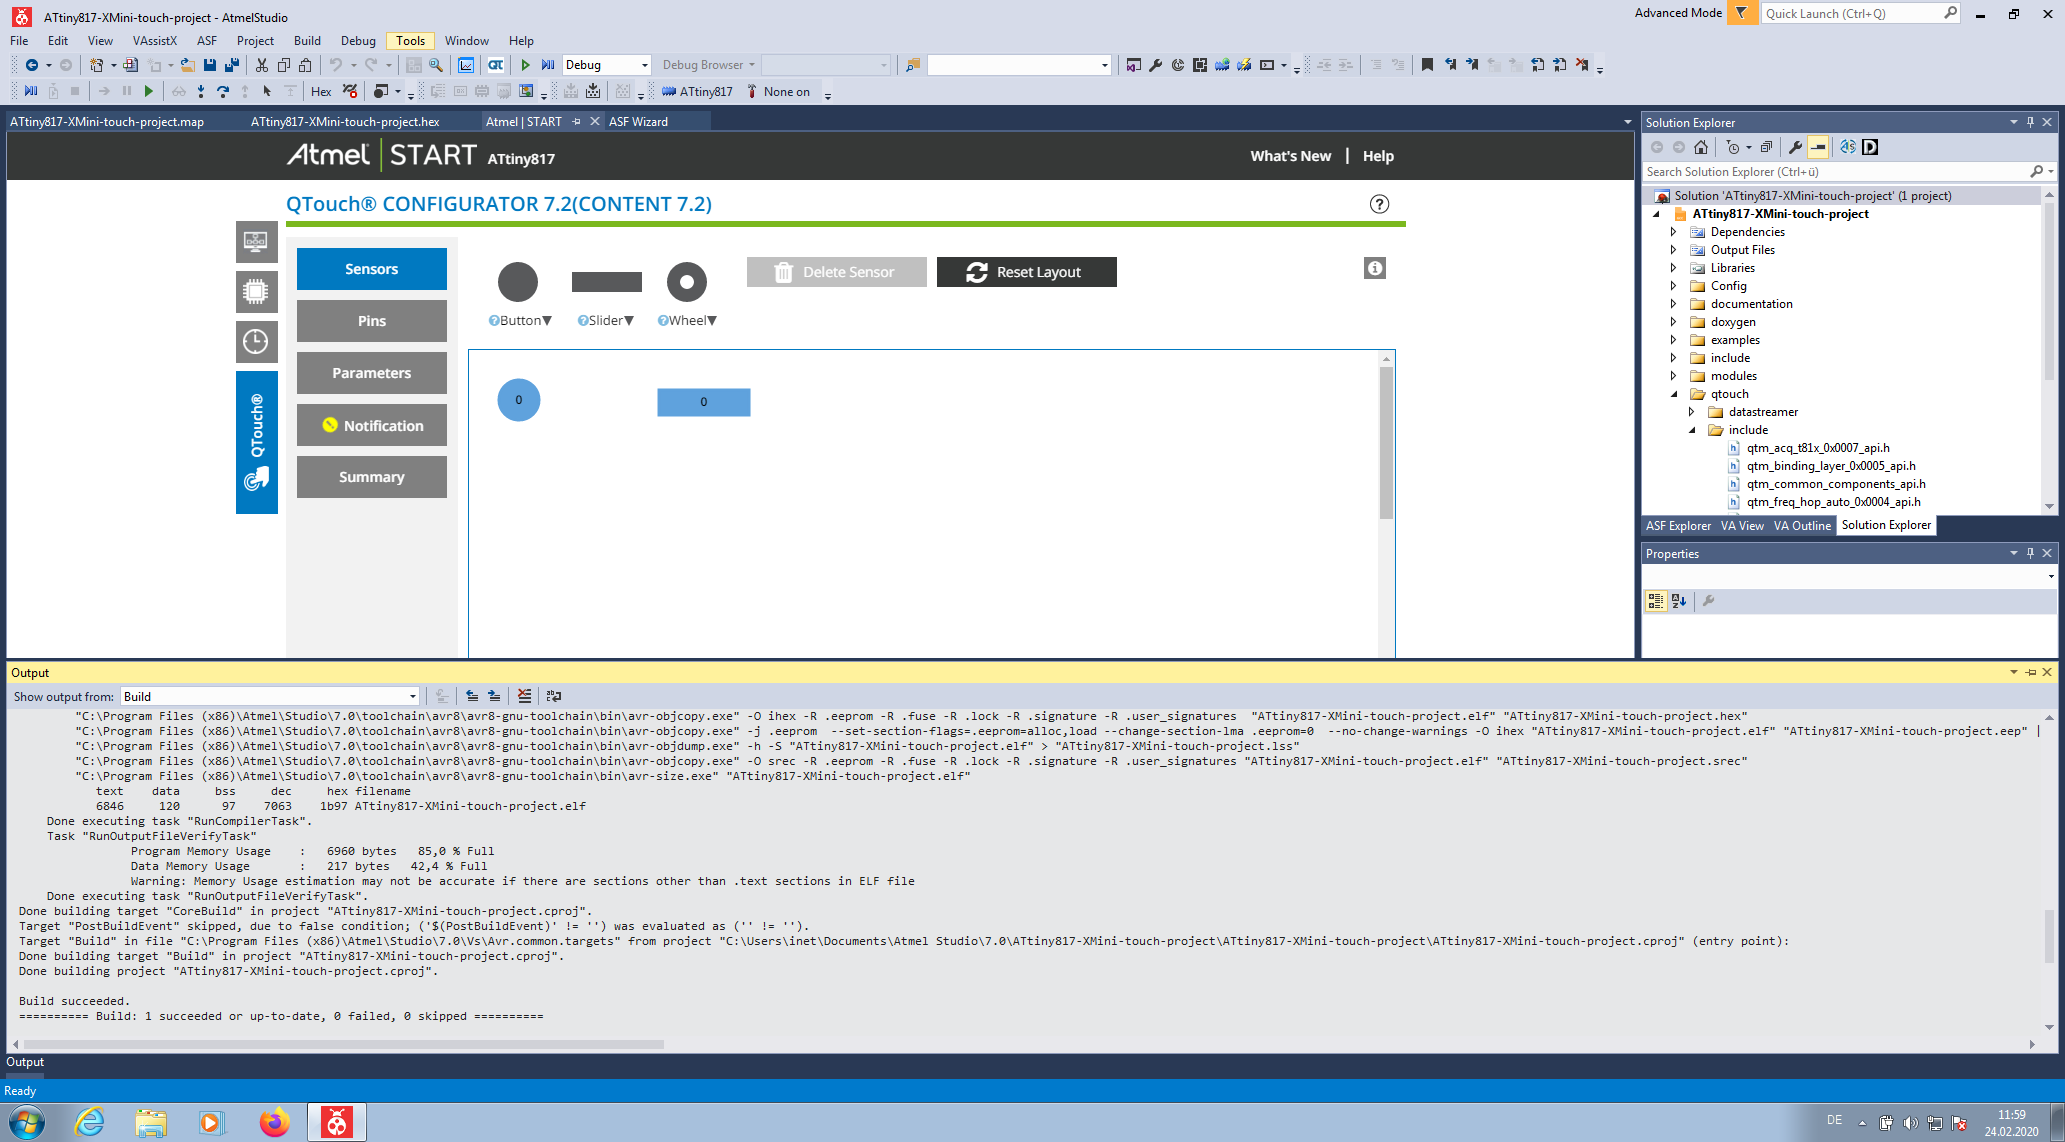Toggle Advanced Mode filter icon
Viewport: 2065px width, 1142px height.
pos(1741,13)
